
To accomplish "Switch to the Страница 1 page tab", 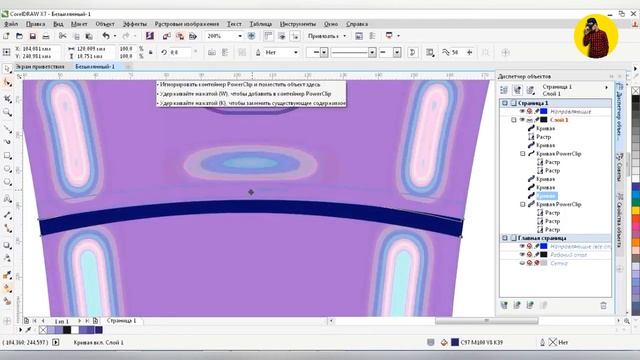I will [x=122, y=320].
